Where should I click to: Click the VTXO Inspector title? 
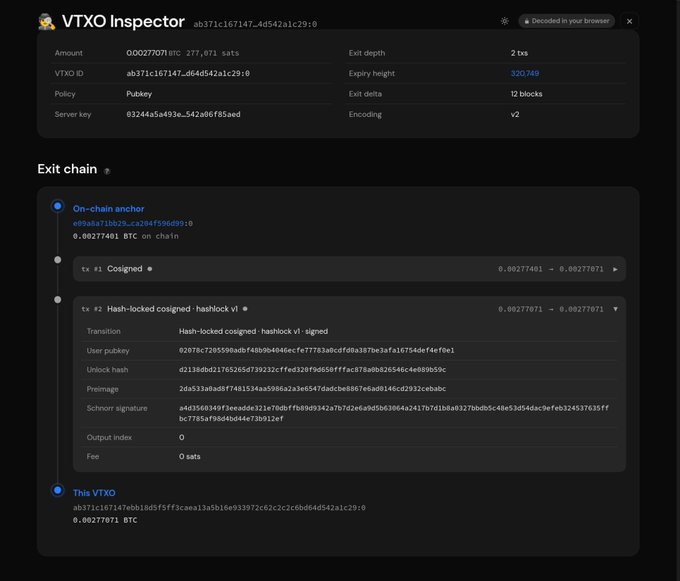tap(123, 21)
